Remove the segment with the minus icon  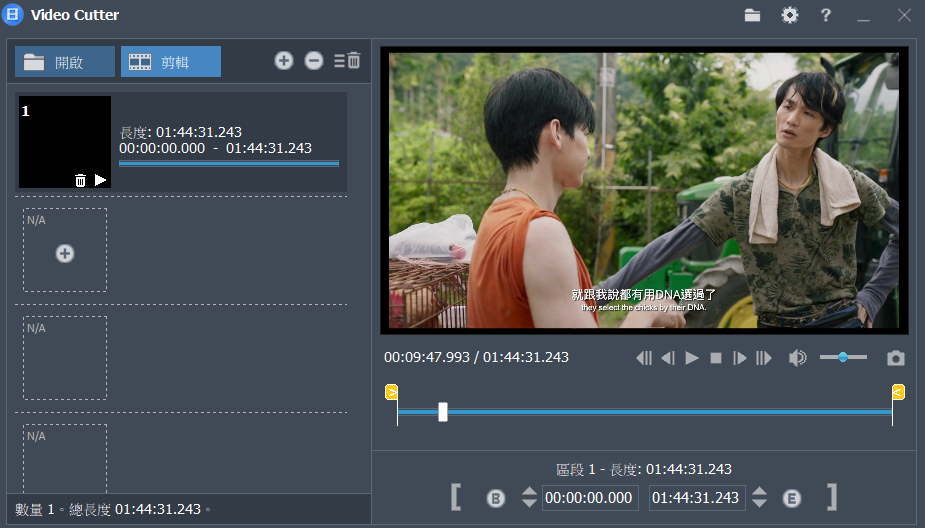pyautogui.click(x=314, y=61)
